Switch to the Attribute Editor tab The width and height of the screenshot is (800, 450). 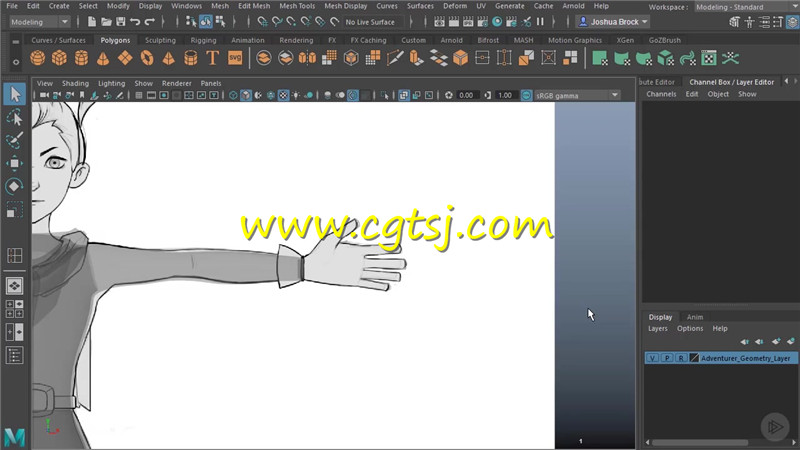tap(657, 82)
